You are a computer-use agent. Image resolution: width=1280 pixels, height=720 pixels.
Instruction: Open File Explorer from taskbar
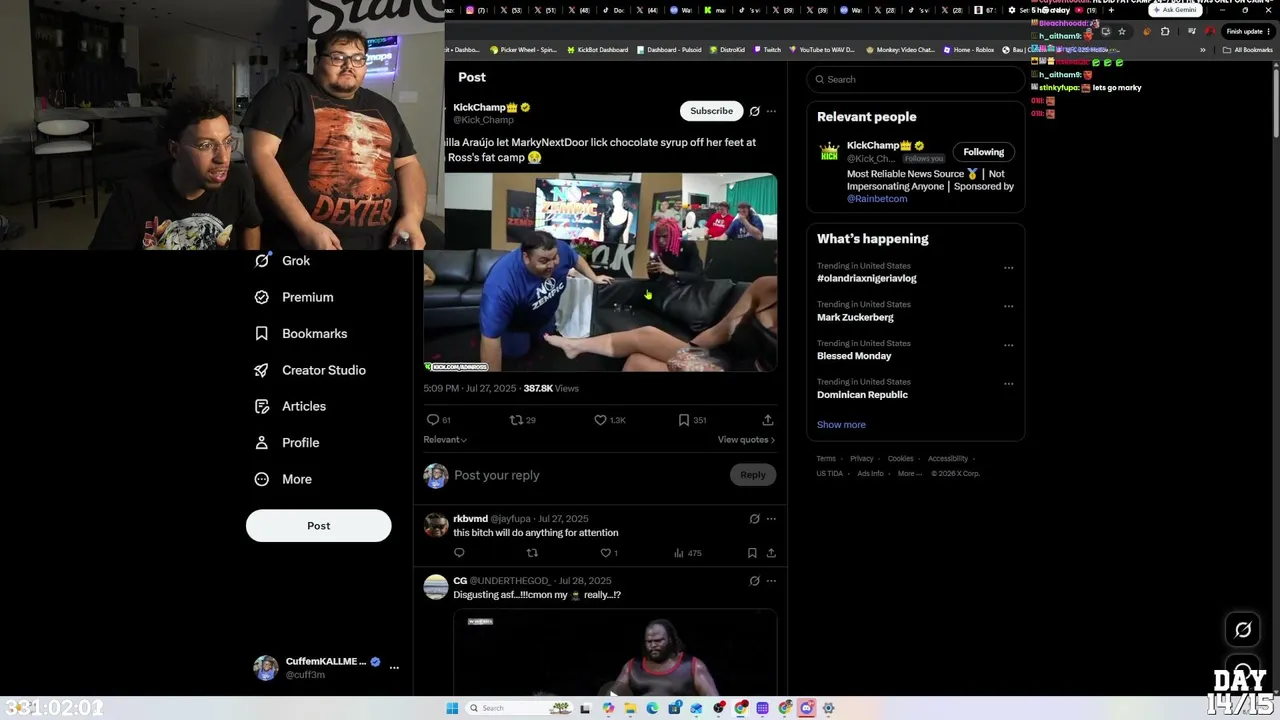[630, 708]
